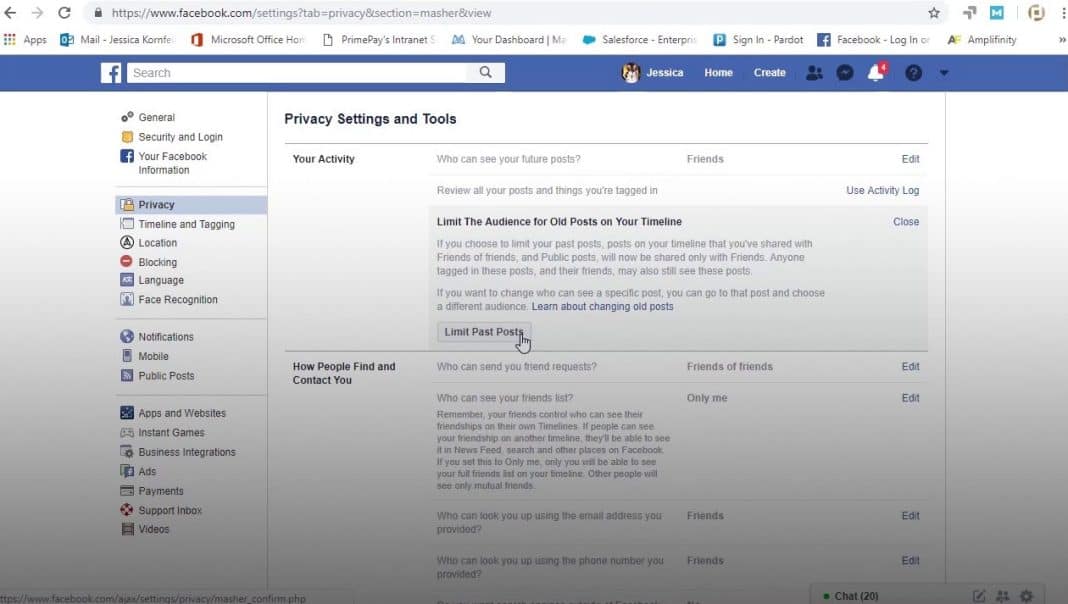1068x604 pixels.
Task: Reload the page with the refresh icon
Action: click(x=66, y=14)
